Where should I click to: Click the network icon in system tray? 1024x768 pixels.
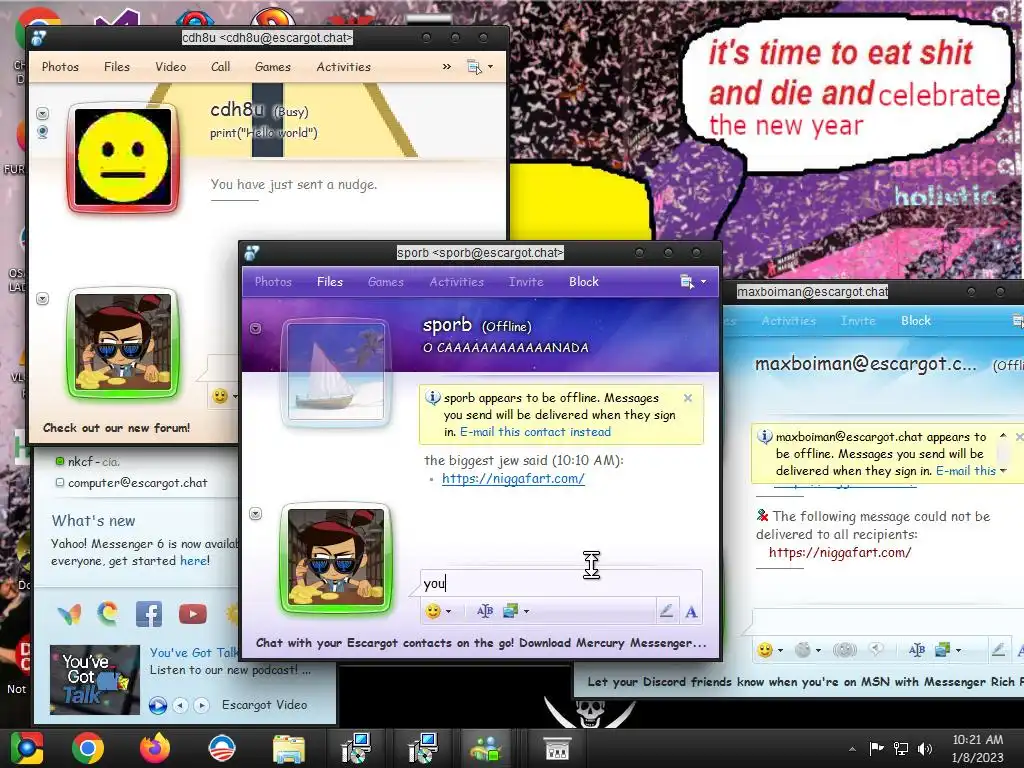point(901,749)
